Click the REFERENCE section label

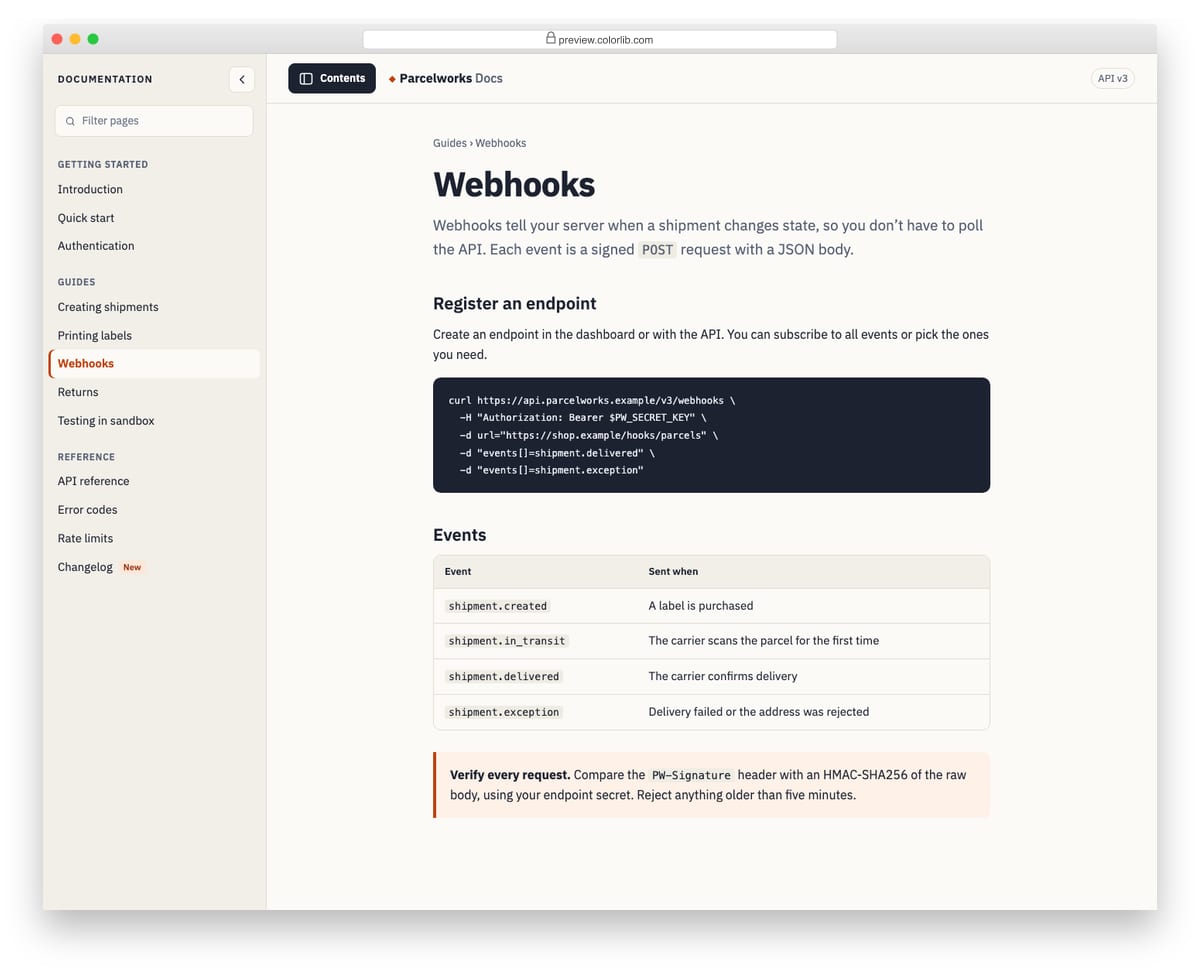86,457
